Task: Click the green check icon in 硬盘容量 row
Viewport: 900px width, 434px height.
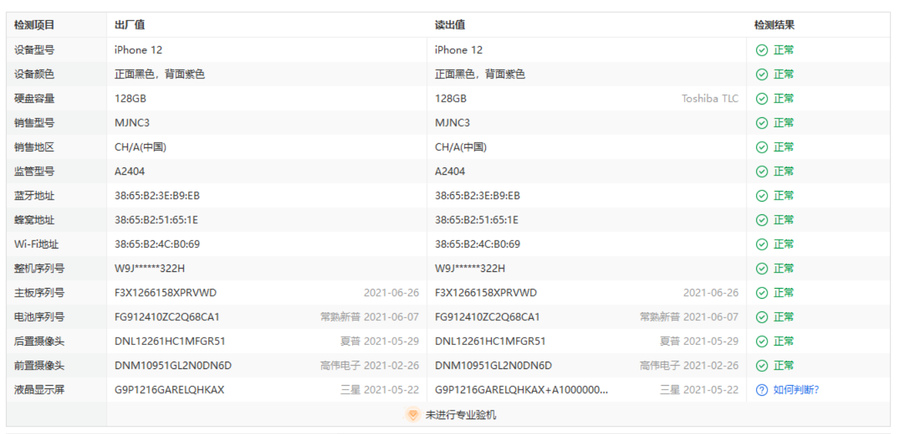Action: [x=762, y=99]
